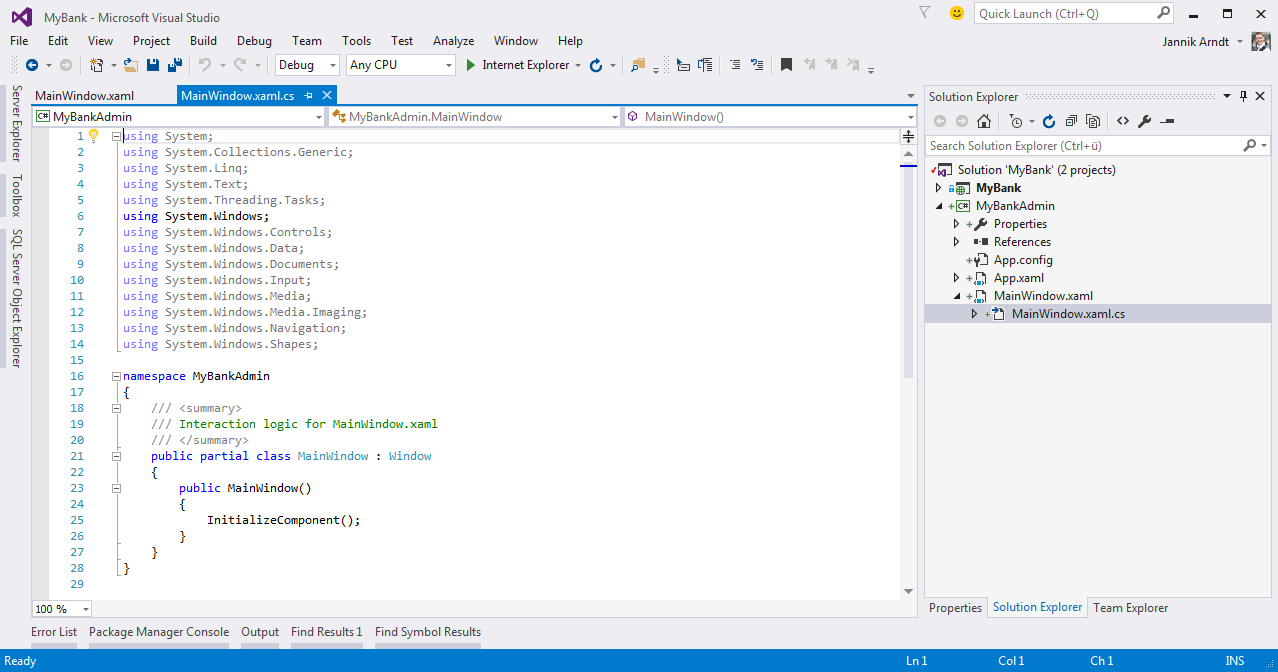
Task: Switch to the Team Explorer tab
Action: pos(1130,608)
